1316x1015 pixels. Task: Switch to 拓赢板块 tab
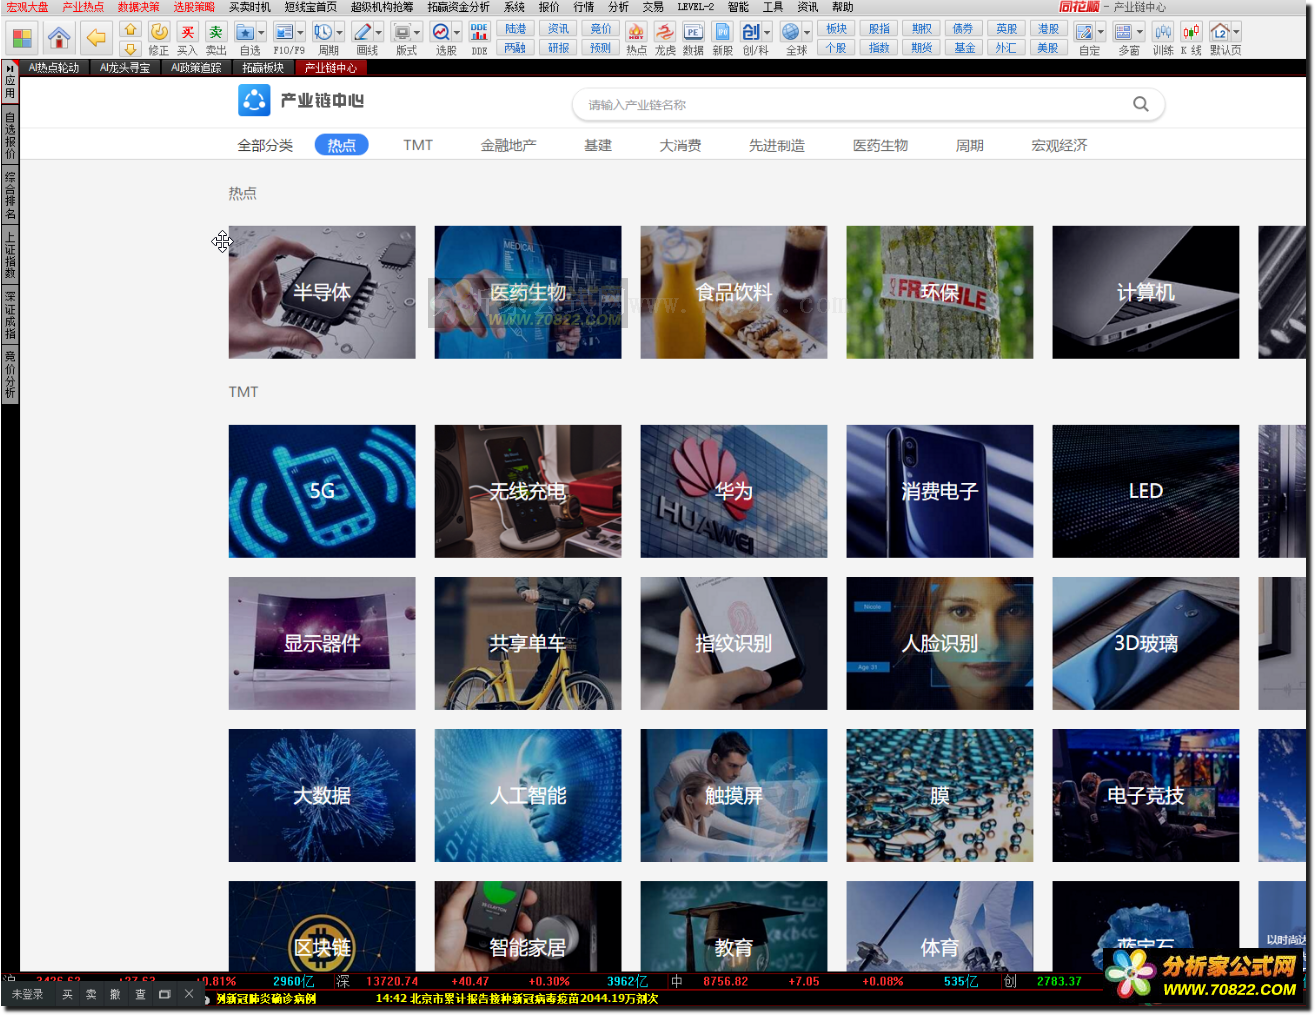click(263, 68)
